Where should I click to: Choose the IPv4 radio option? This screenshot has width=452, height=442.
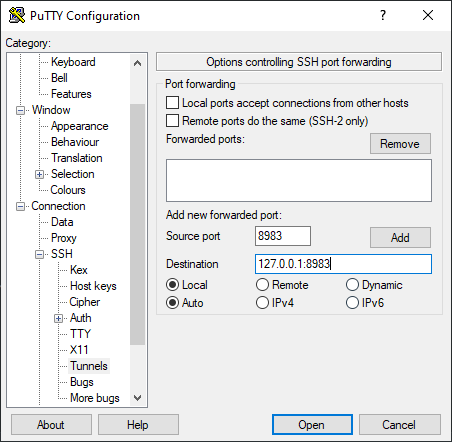[x=262, y=303]
